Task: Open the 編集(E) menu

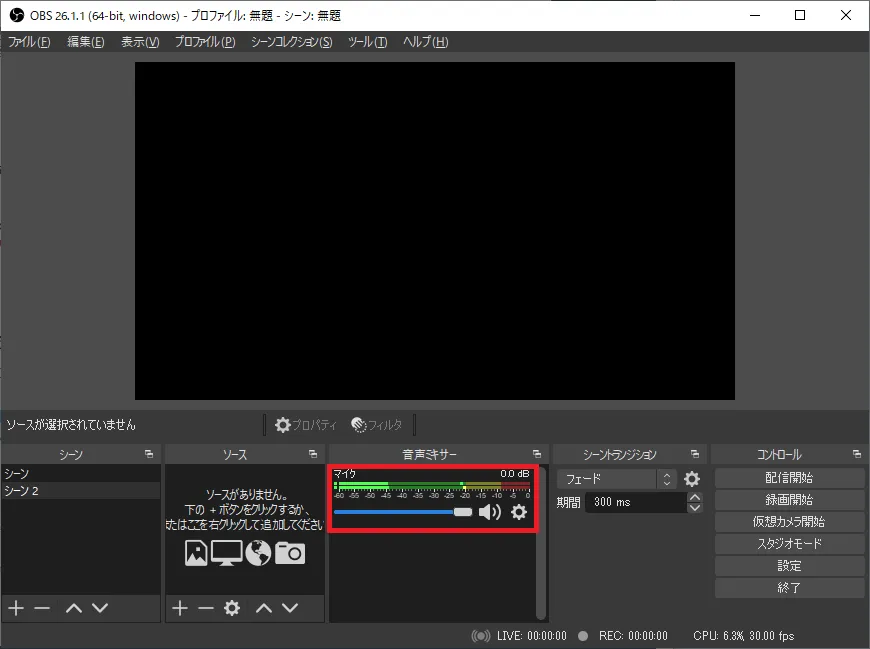Action: point(85,42)
